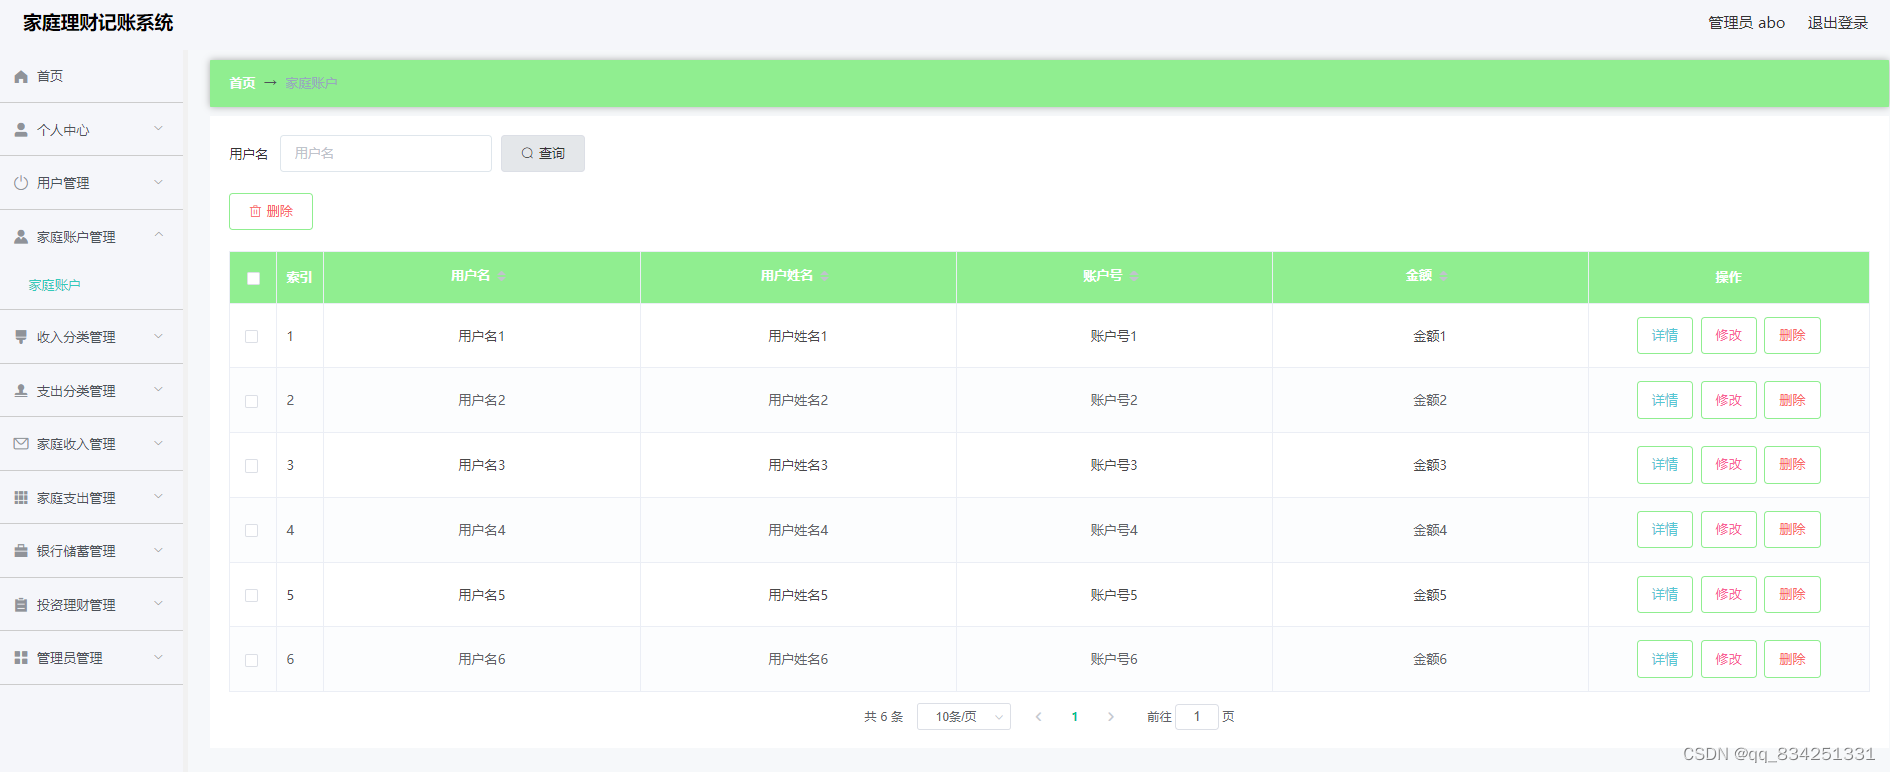Screen dimensions: 1890x772
Task: Click the 管理员 abo account label
Action: [1746, 23]
